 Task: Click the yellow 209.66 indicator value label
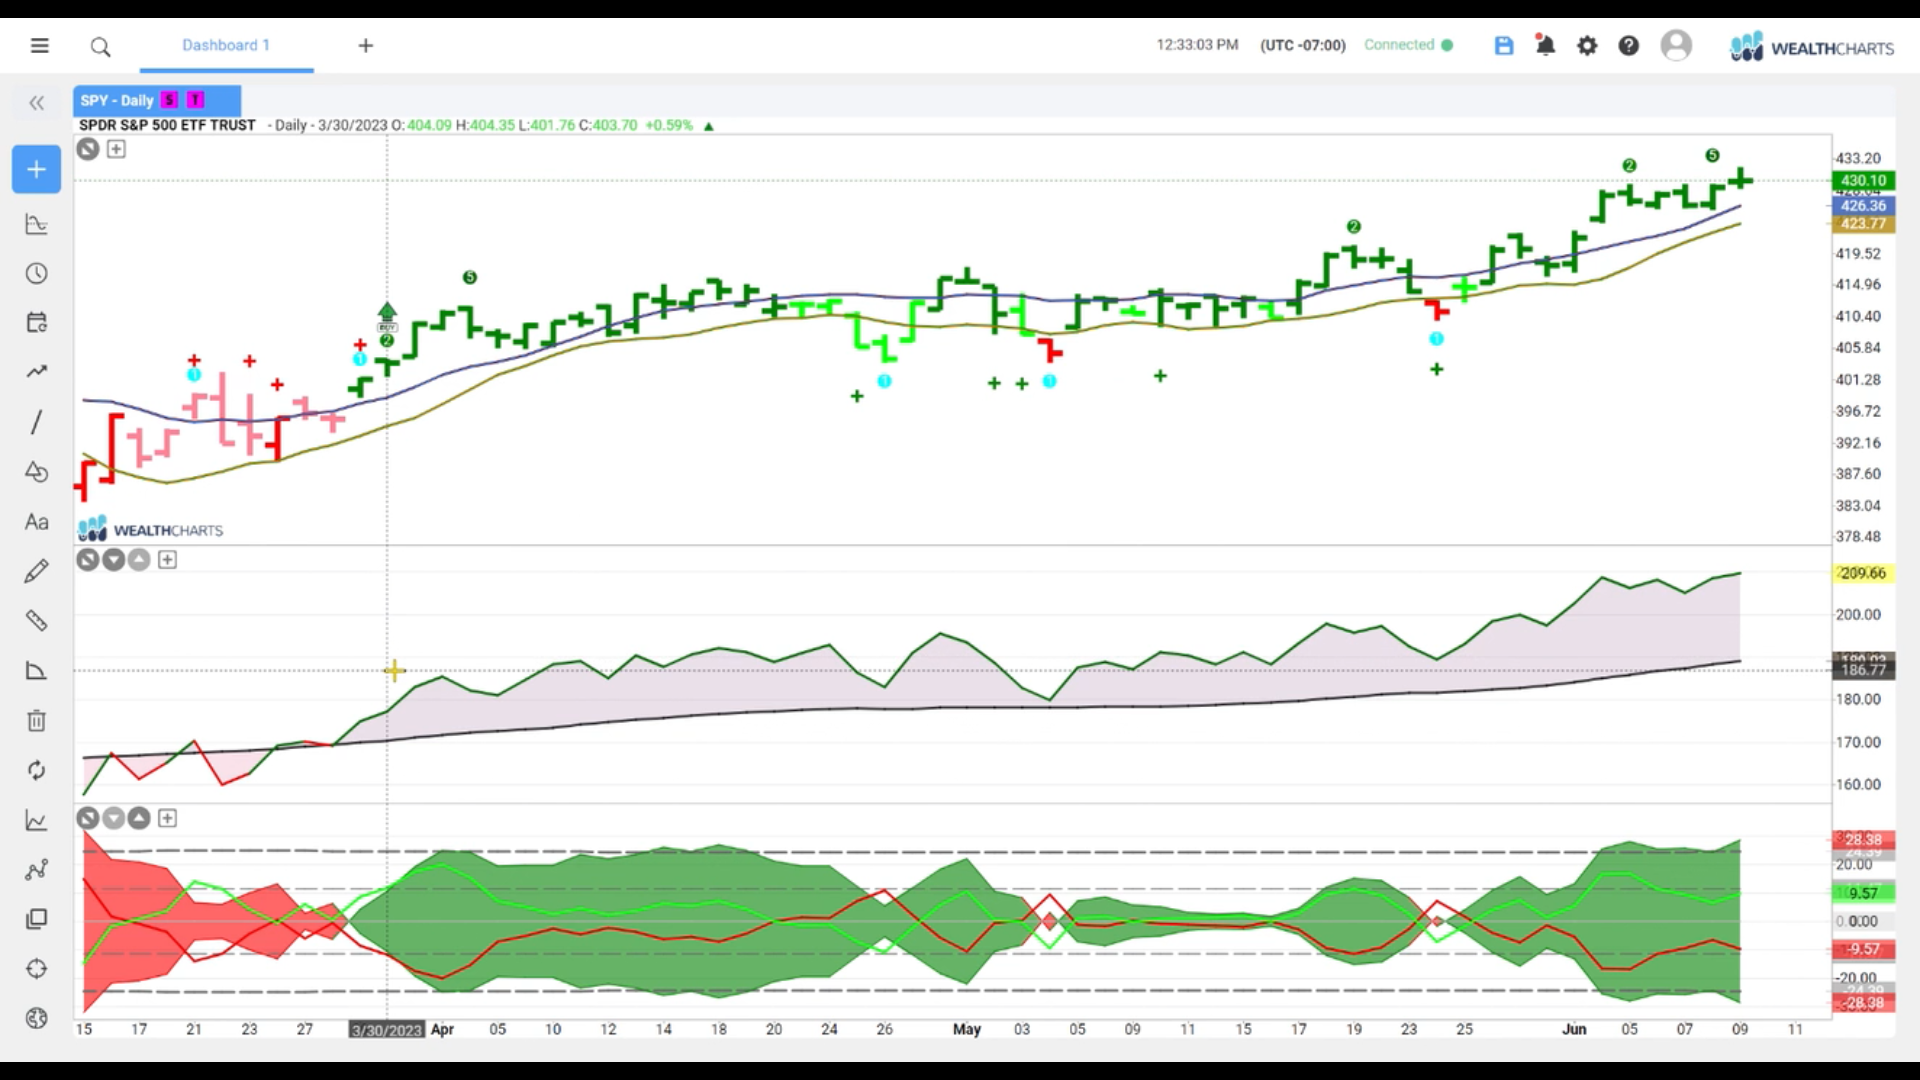point(1863,573)
